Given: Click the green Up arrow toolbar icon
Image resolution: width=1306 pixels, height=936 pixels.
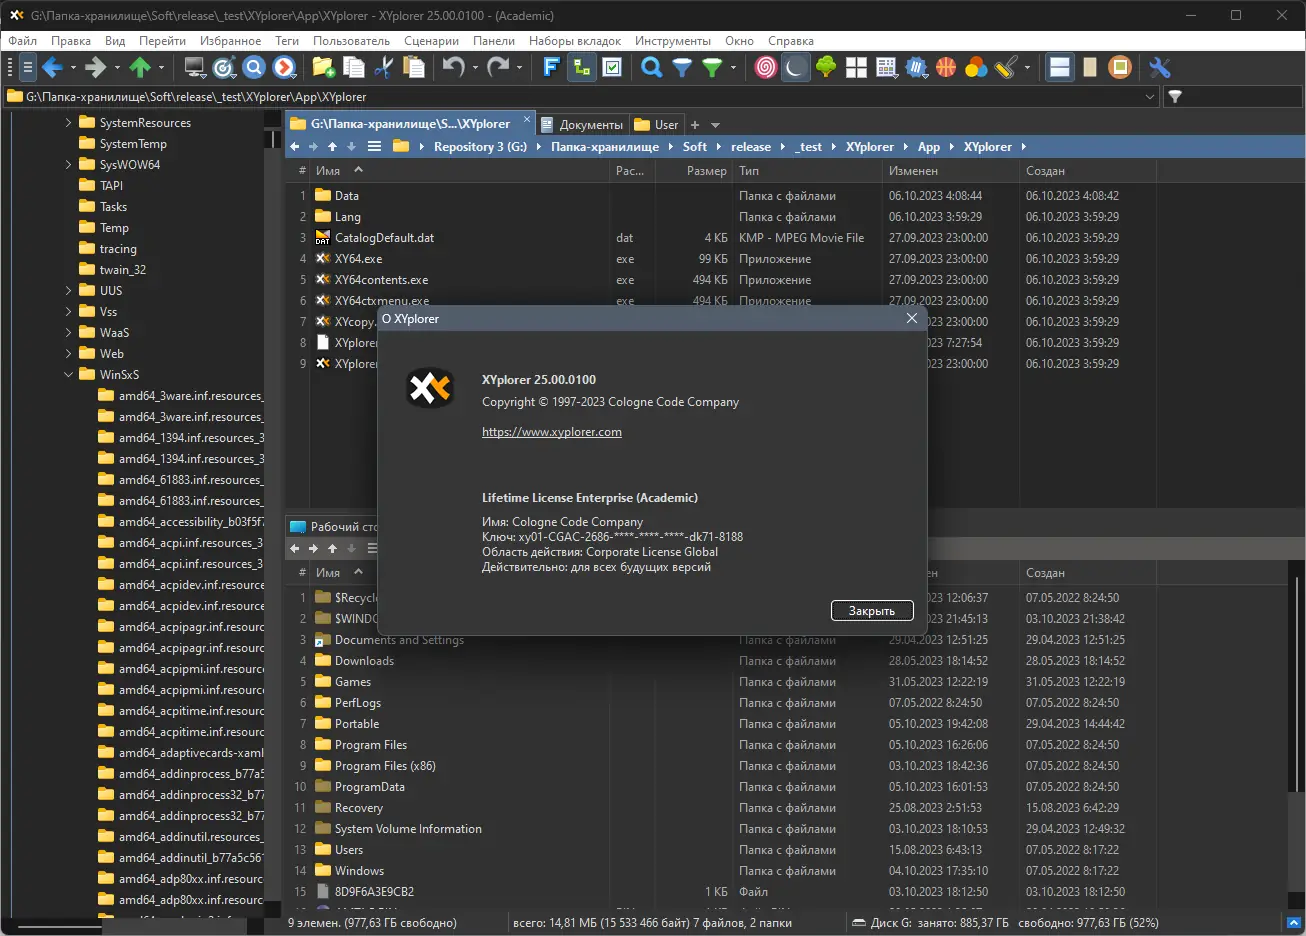Looking at the screenshot, I should tap(140, 68).
